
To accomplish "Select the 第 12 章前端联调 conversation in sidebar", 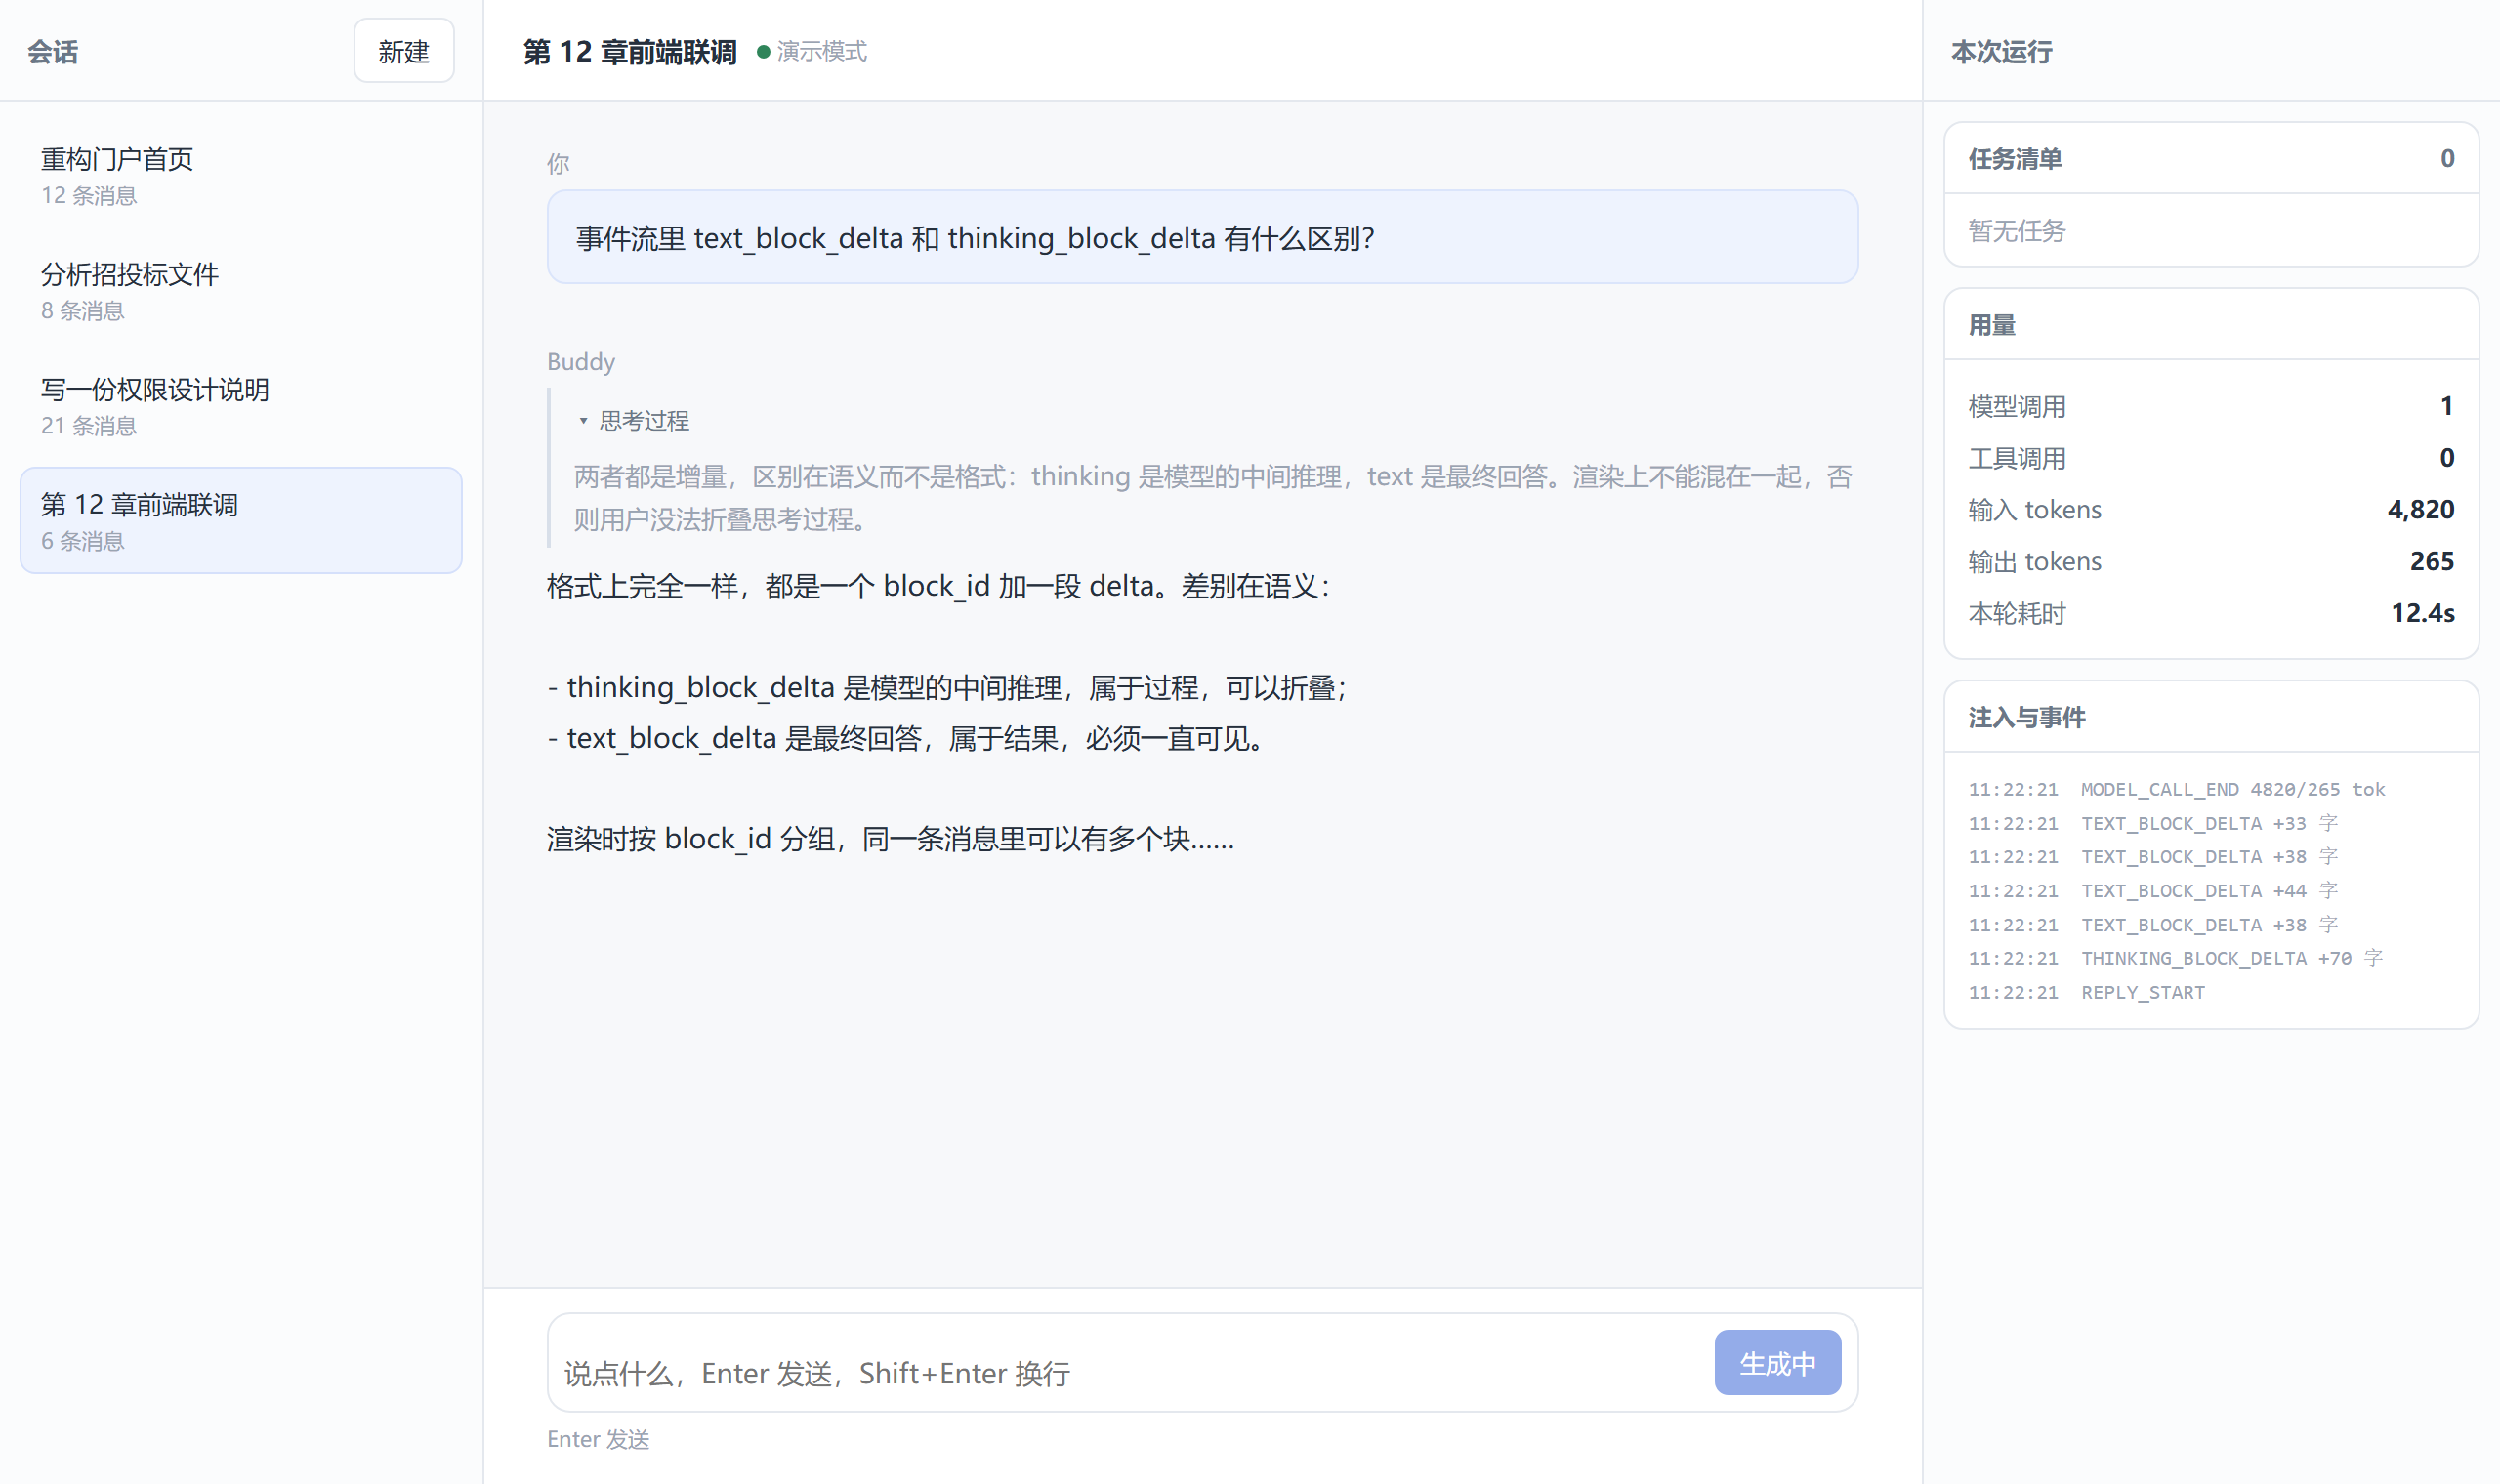I will tap(240, 520).
